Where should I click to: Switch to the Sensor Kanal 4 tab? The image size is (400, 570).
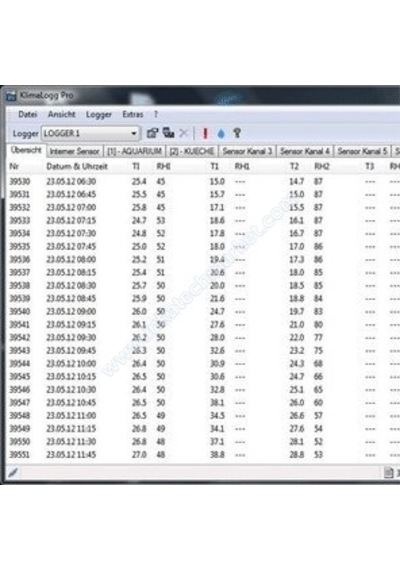pos(305,152)
